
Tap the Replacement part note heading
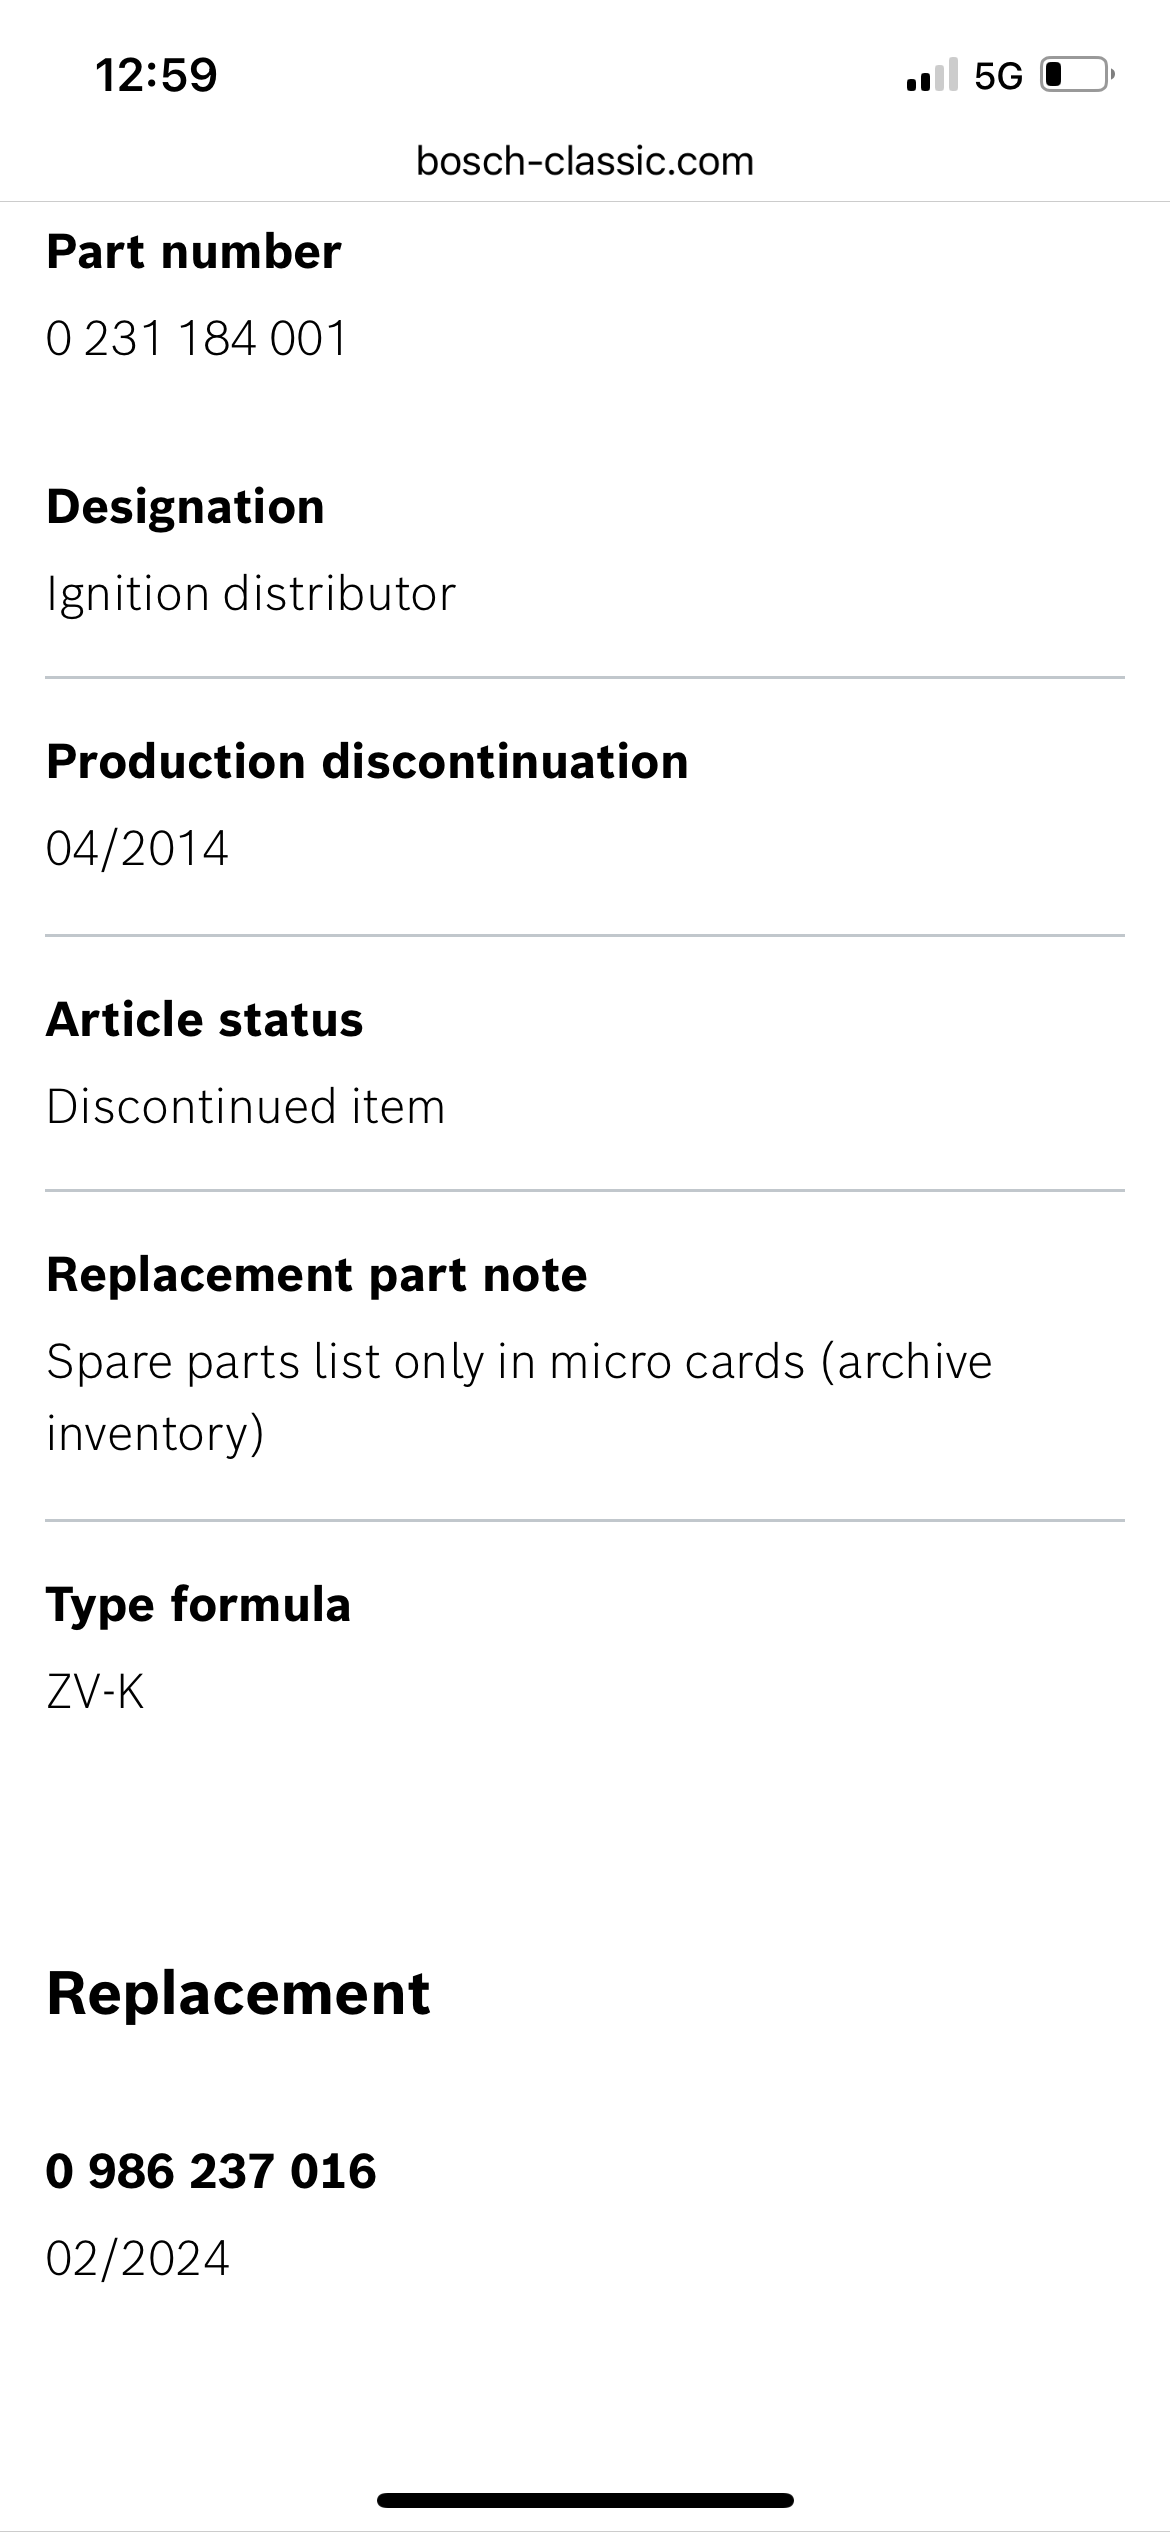tap(317, 1274)
